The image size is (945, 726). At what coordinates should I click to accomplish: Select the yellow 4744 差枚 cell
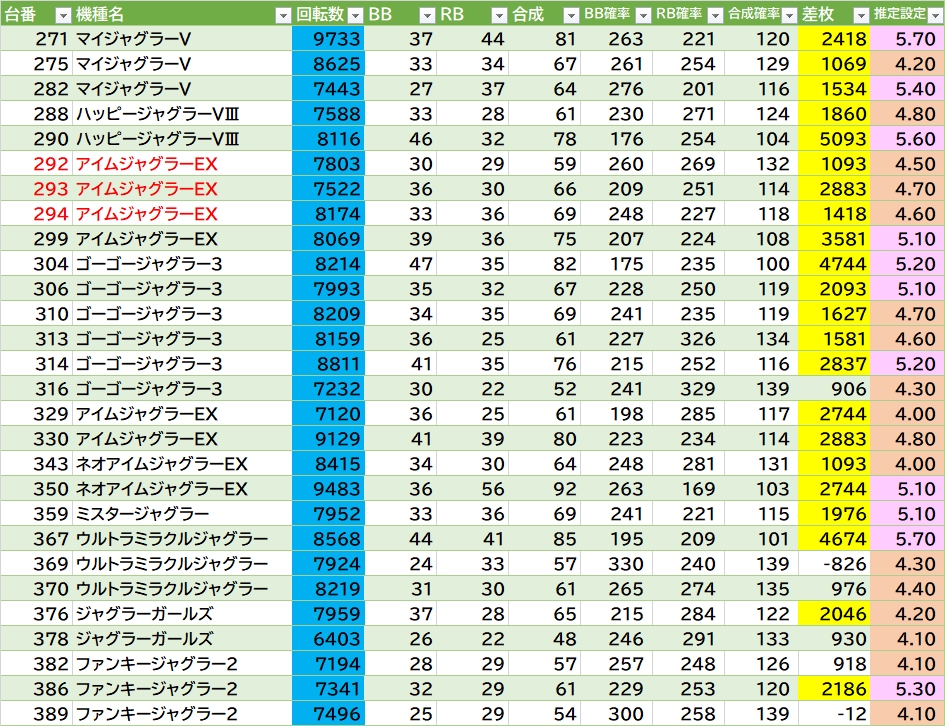click(834, 264)
